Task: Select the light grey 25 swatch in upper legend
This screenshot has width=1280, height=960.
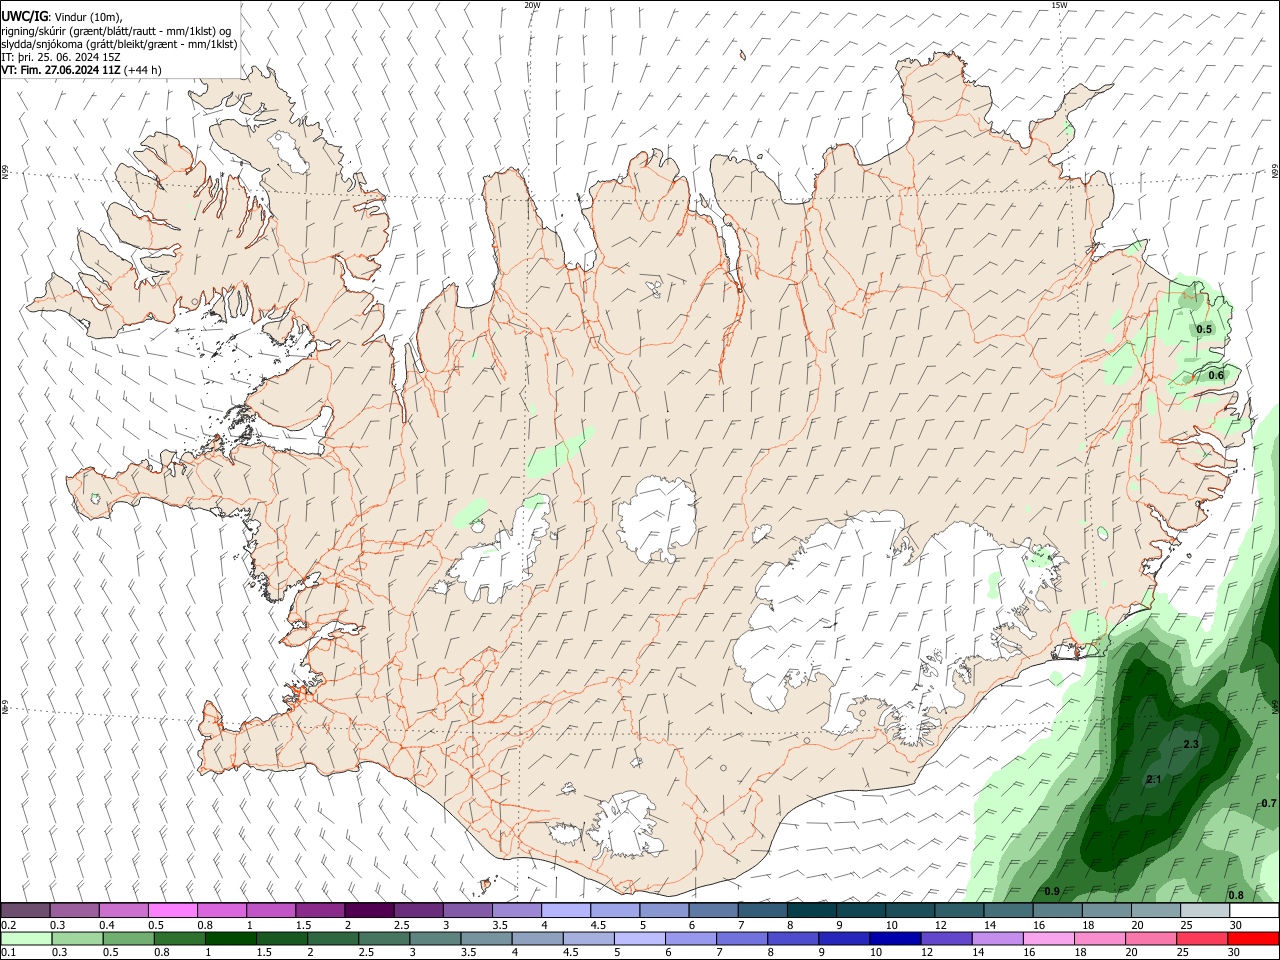Action: pyautogui.click(x=1205, y=910)
